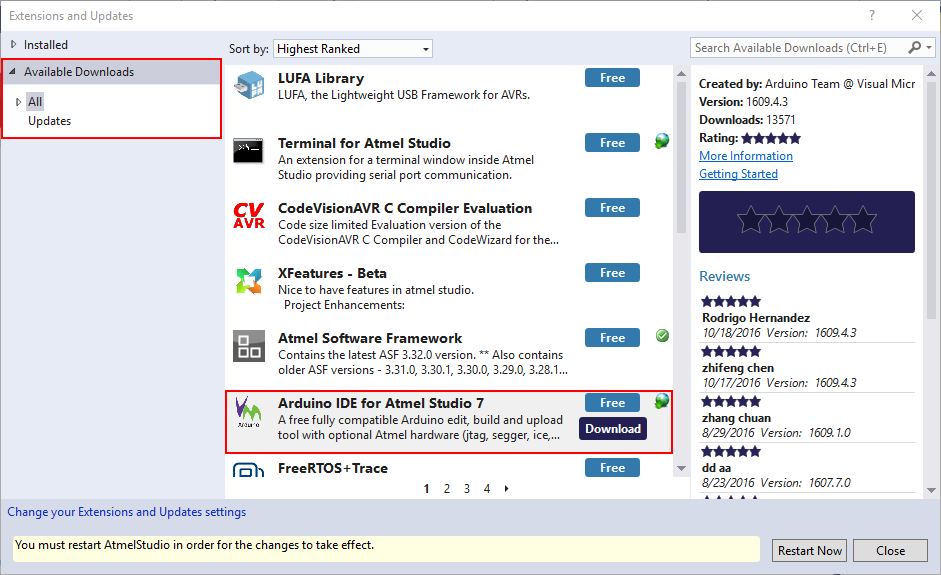Screen dimensions: 941x575
Task: Click the details pane scrollbar thumb
Action: pyautogui.click(x=931, y=201)
